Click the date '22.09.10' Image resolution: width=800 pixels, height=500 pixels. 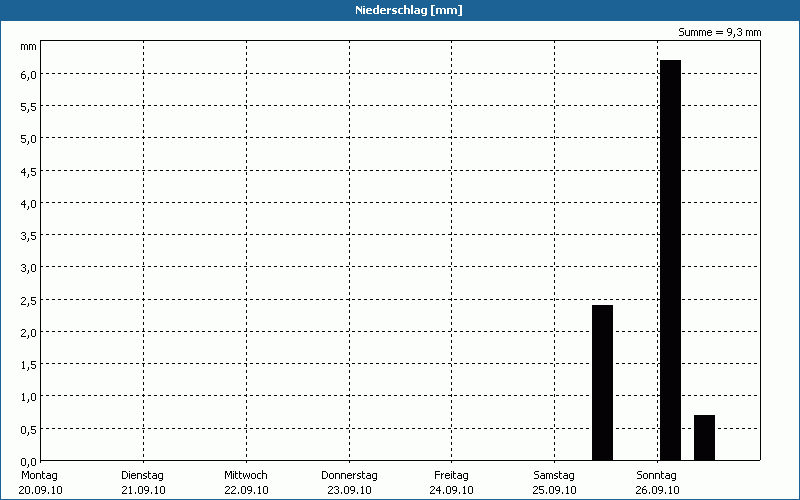pos(246,490)
